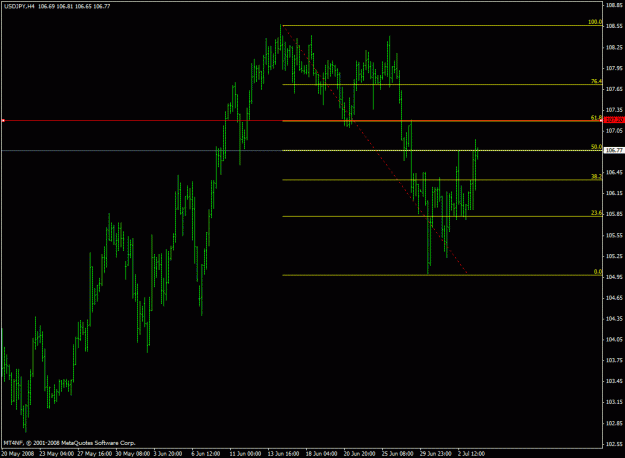Click the 104.95 price axis label
This screenshot has height=458, width=625.
point(614,277)
